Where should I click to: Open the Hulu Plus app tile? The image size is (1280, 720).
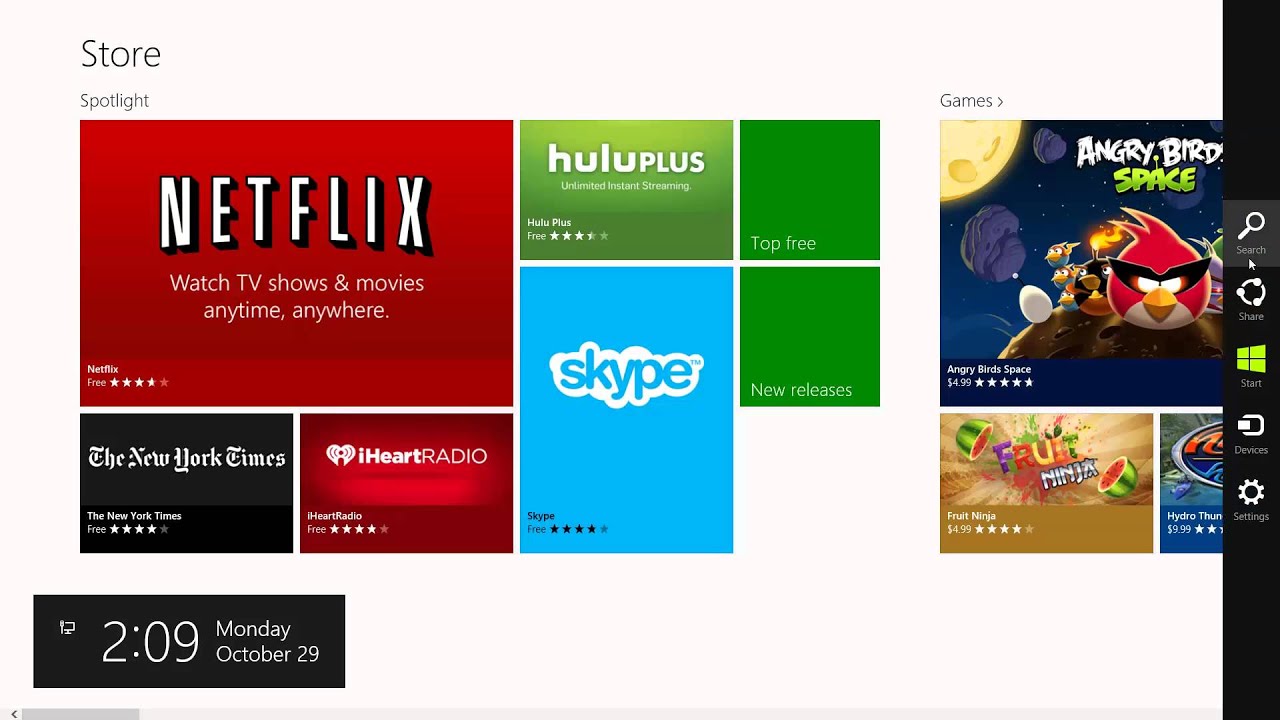[x=626, y=190]
